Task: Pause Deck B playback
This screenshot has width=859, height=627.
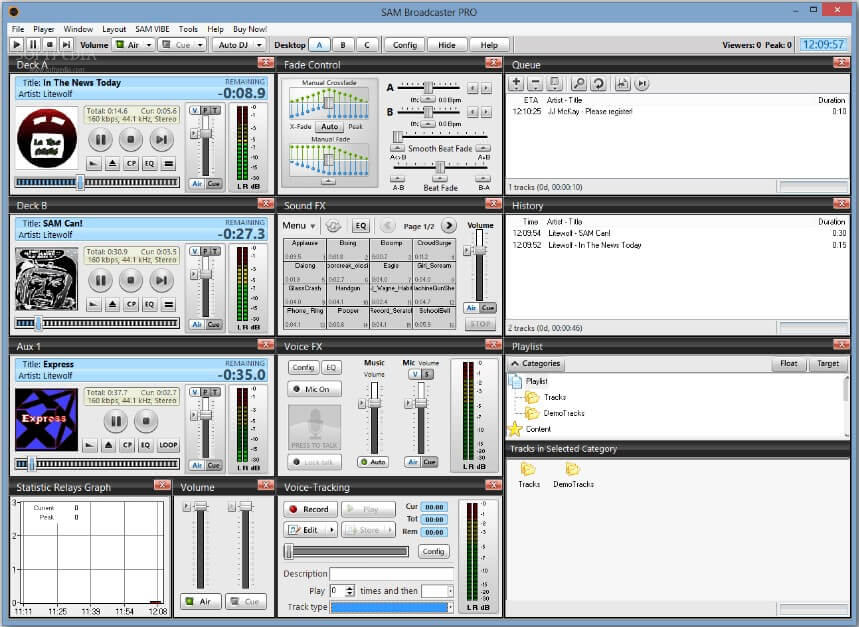Action: tap(100, 280)
